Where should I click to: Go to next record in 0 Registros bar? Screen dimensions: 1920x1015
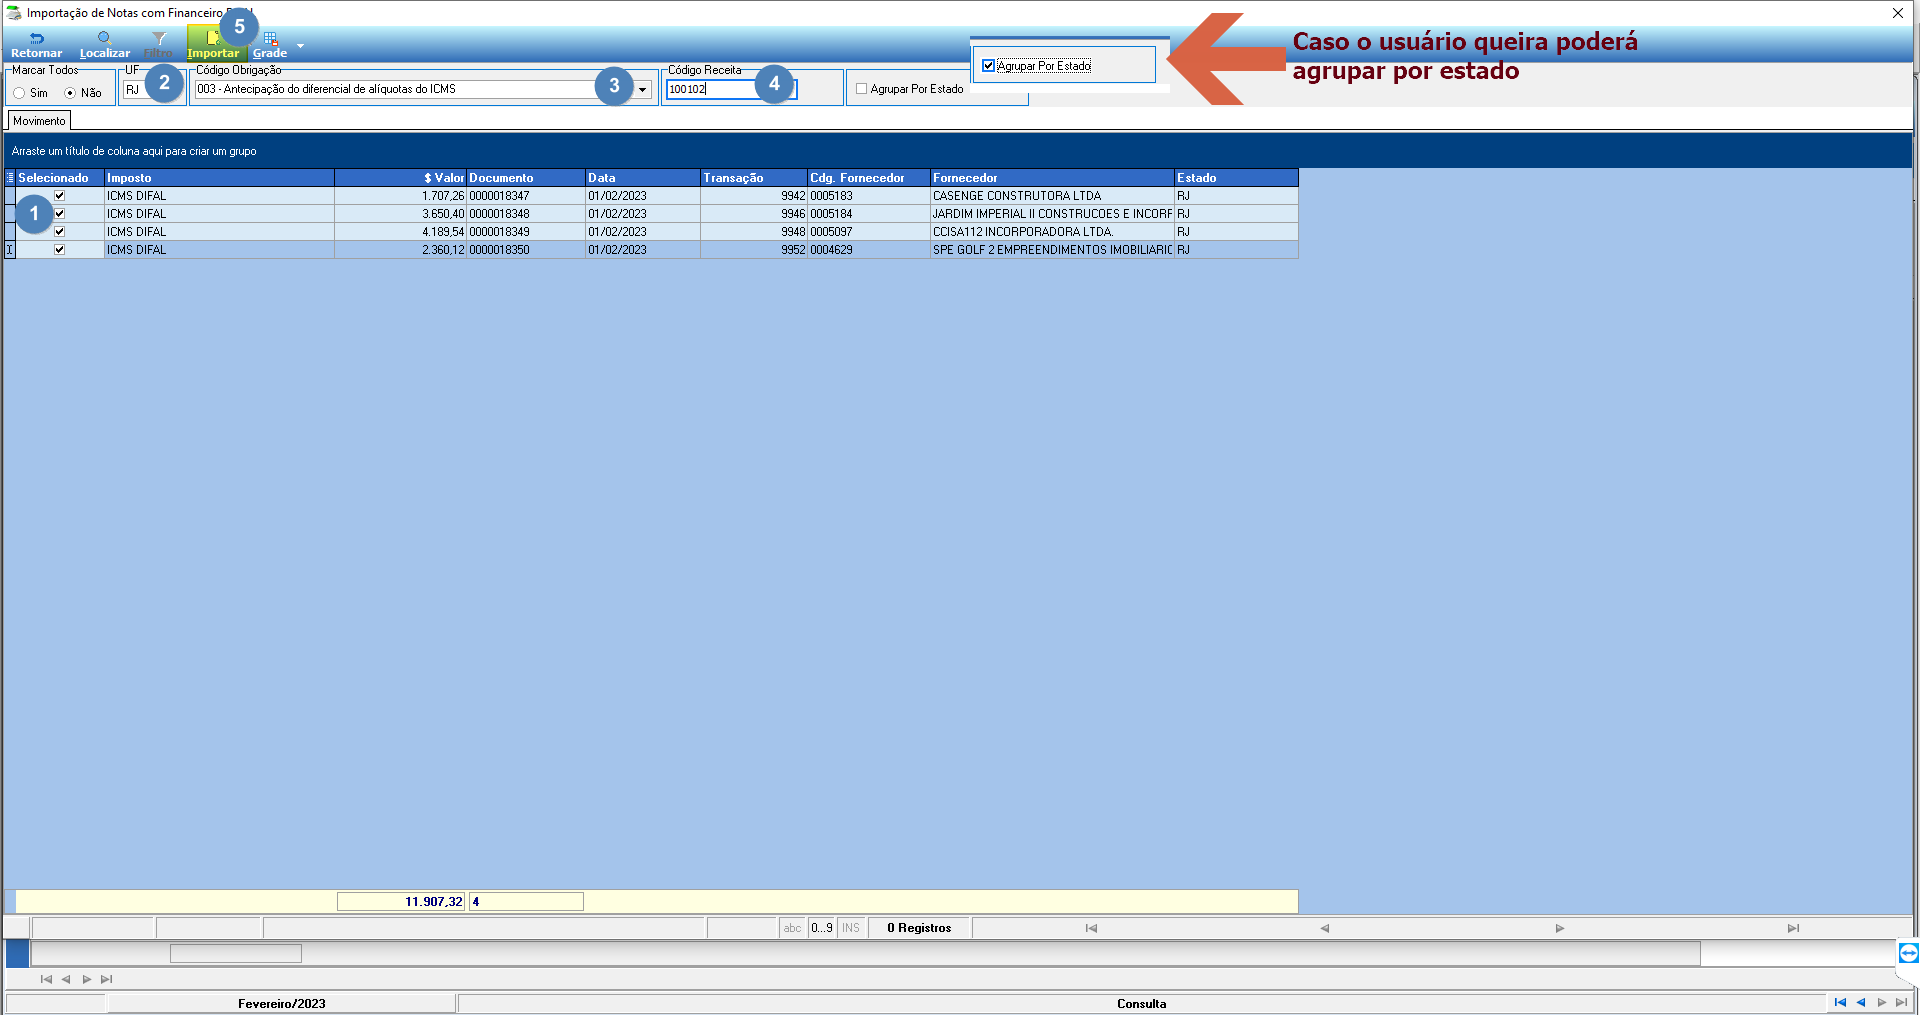tap(1559, 928)
